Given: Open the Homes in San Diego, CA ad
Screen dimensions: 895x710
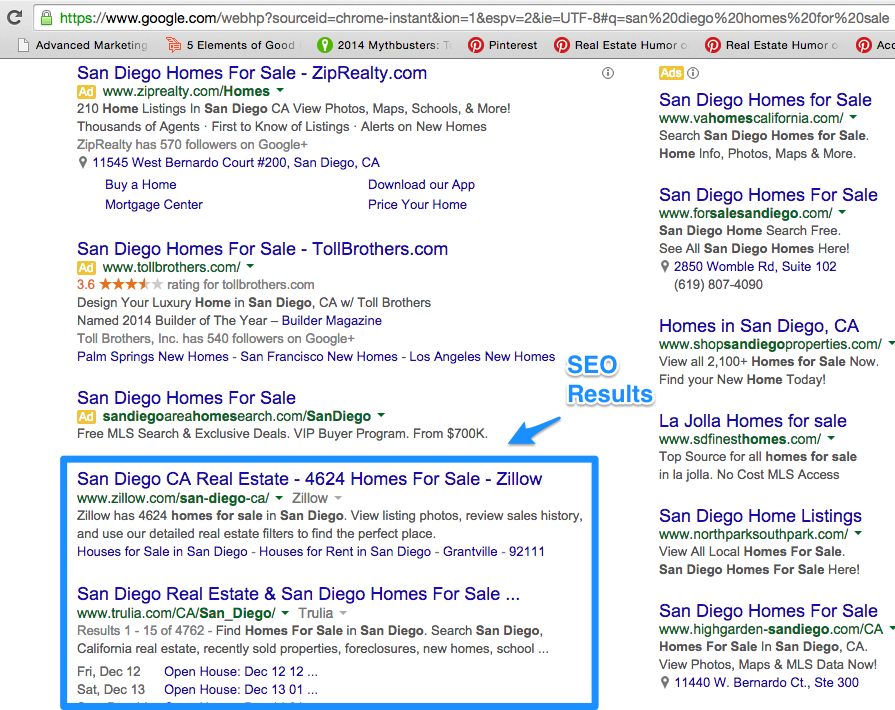Looking at the screenshot, I should (x=759, y=326).
